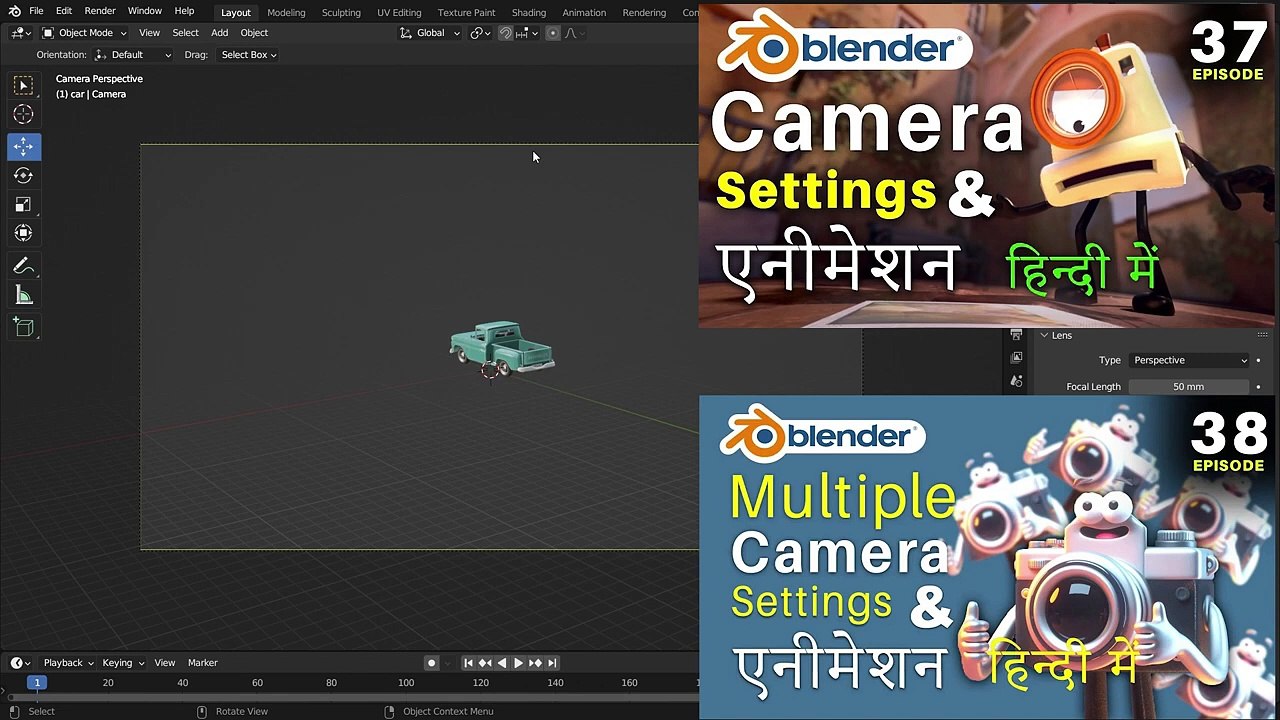
Task: Open the Edit menu
Action: (64, 11)
